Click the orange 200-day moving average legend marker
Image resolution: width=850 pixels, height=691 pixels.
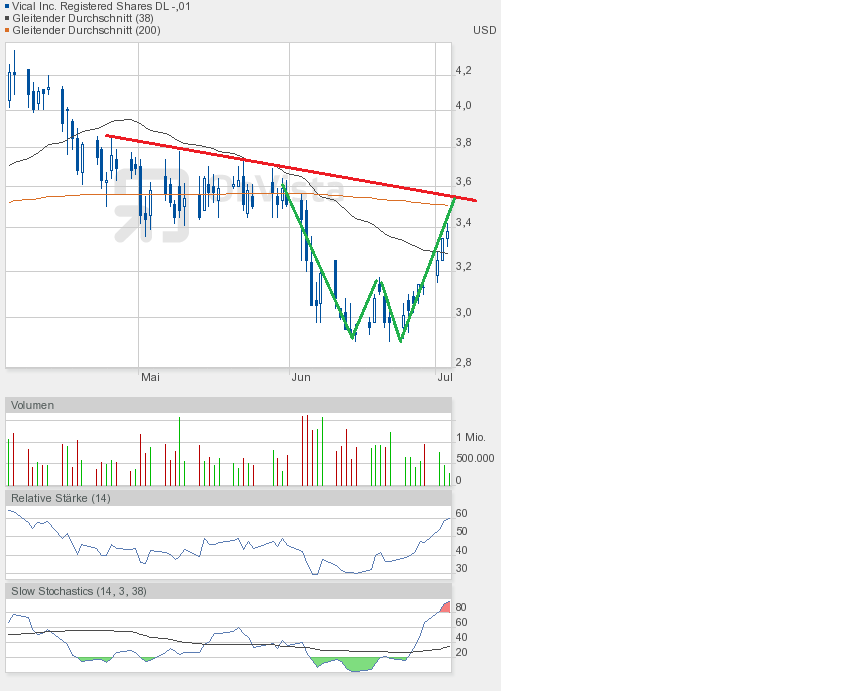pyautogui.click(x=8, y=30)
